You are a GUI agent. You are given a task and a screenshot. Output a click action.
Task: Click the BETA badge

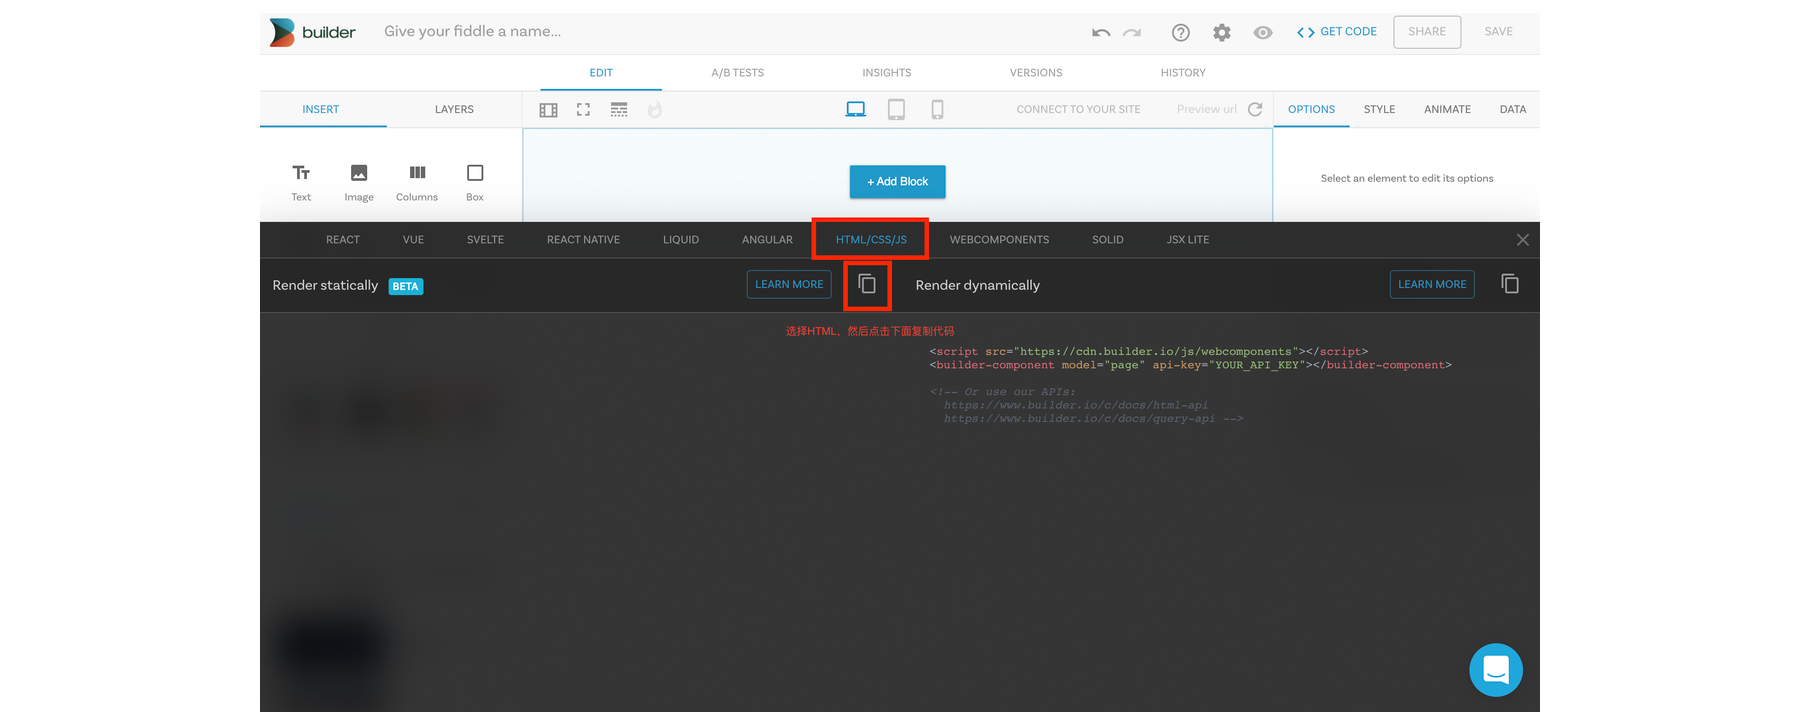[x=406, y=287]
